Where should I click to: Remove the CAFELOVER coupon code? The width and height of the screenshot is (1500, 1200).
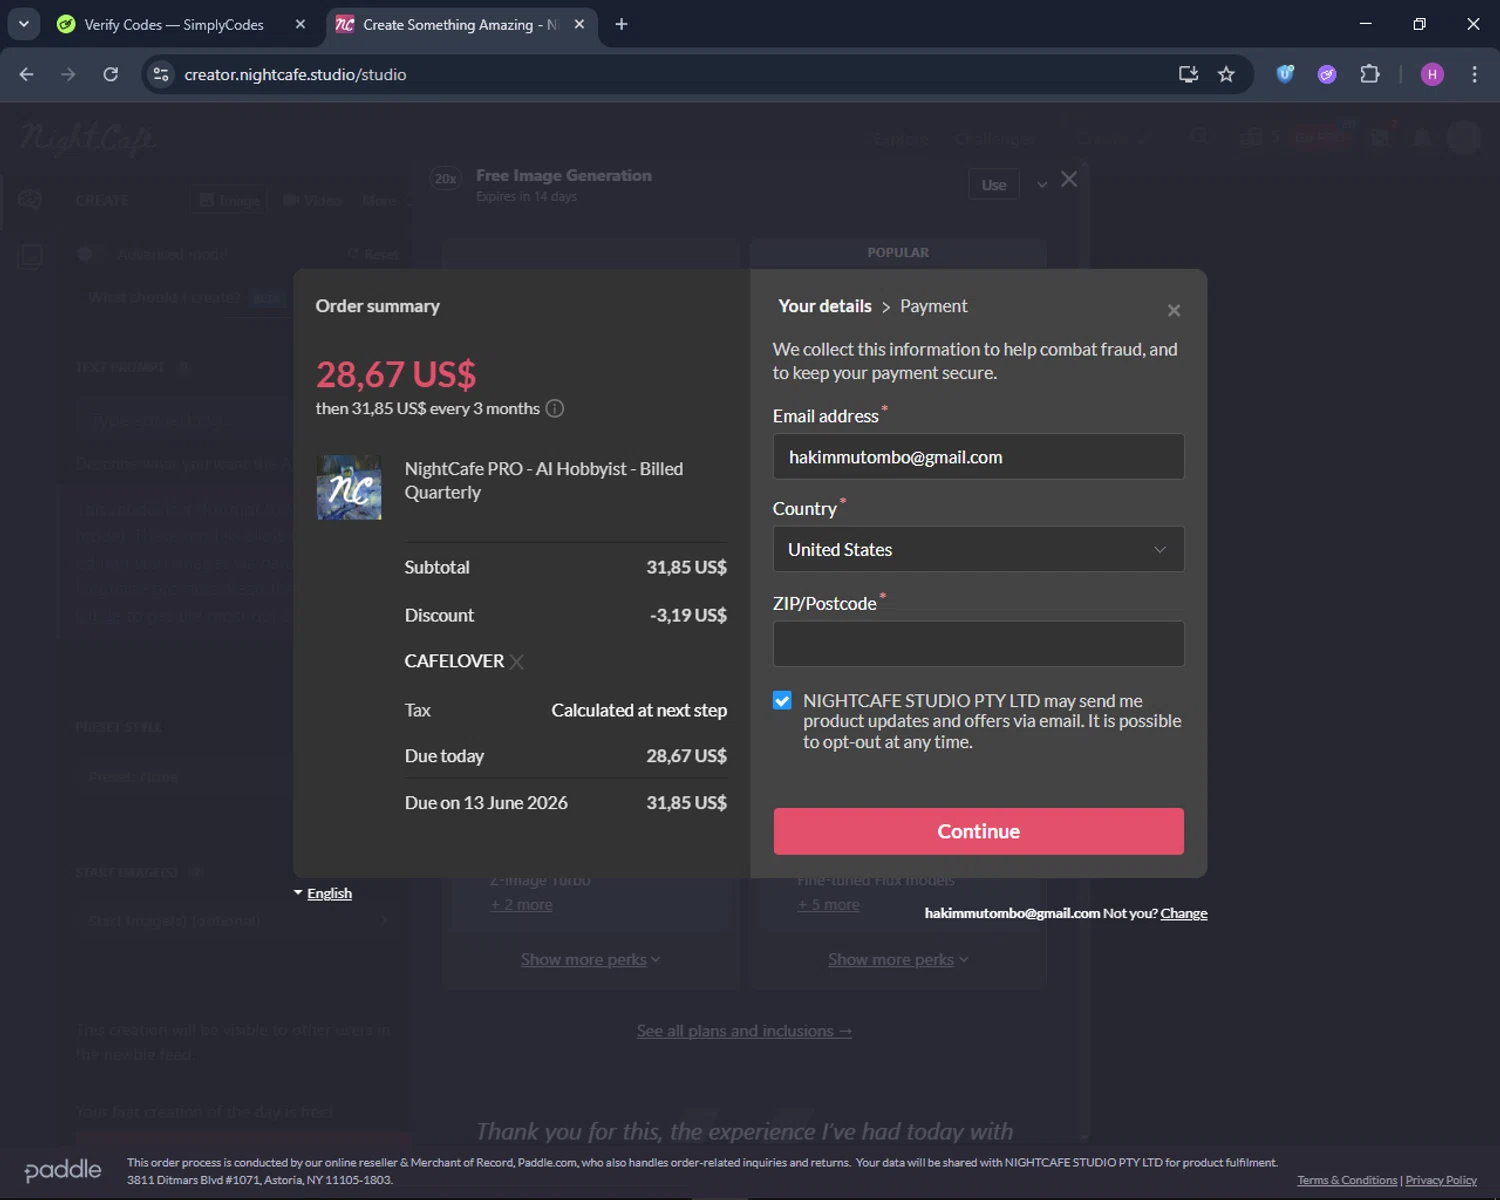516,662
